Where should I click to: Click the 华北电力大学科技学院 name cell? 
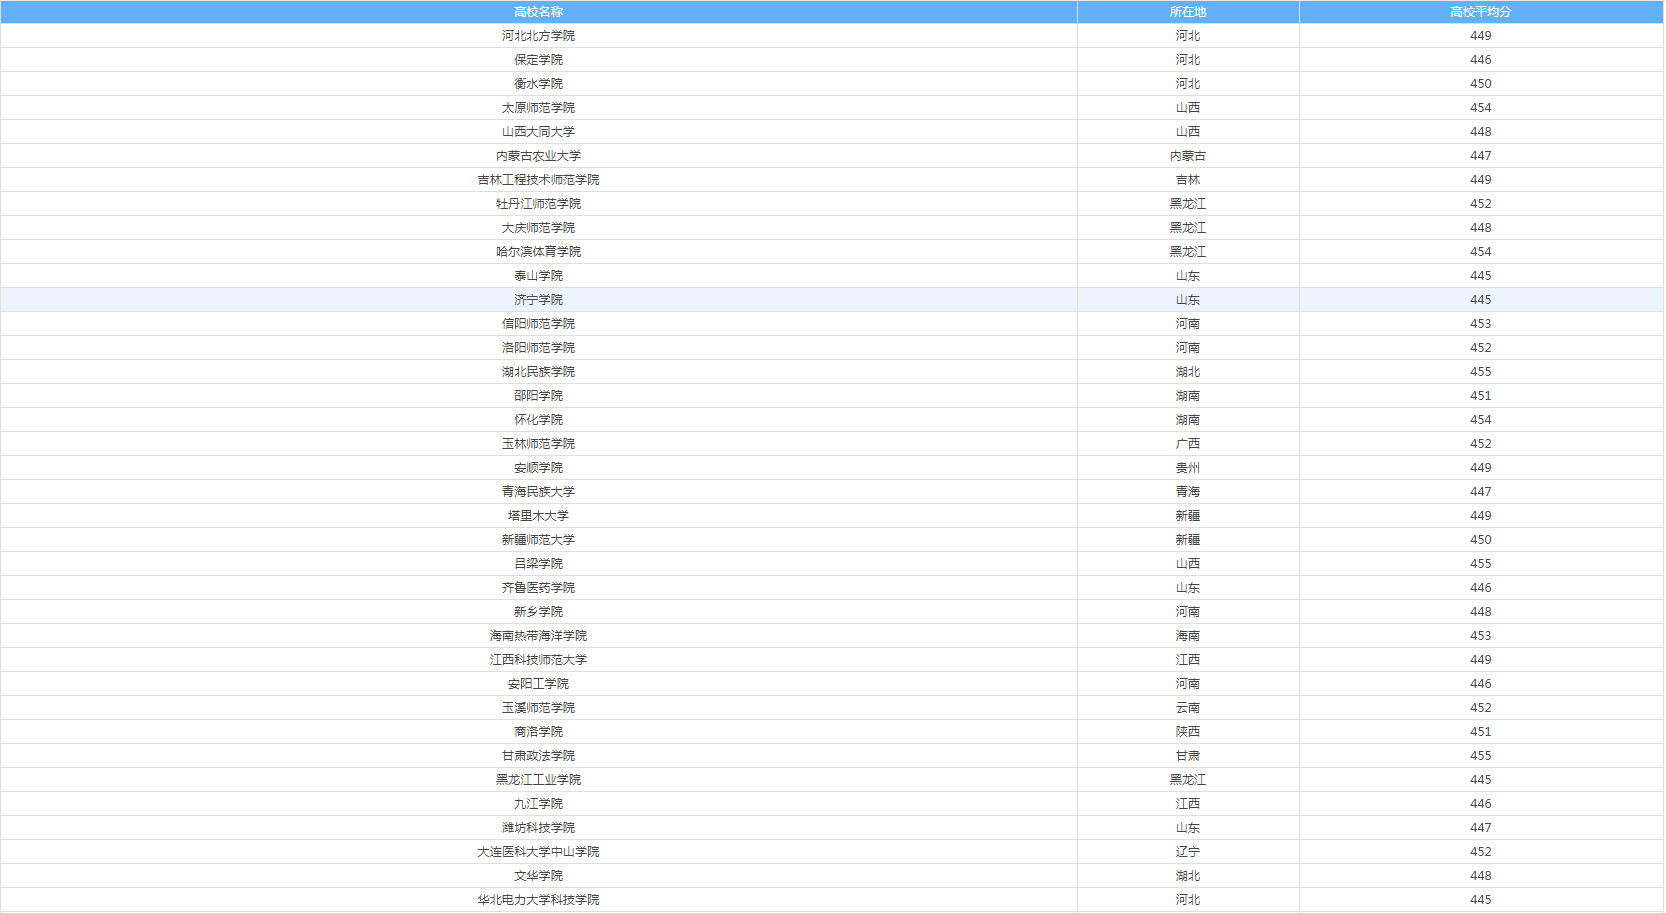click(x=538, y=900)
